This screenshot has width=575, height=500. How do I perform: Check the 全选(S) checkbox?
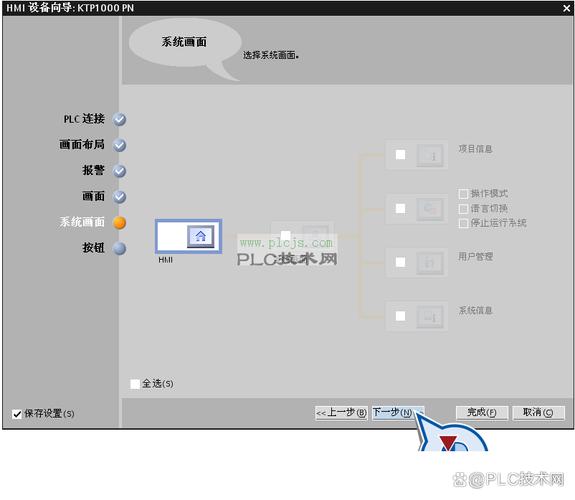(135, 384)
